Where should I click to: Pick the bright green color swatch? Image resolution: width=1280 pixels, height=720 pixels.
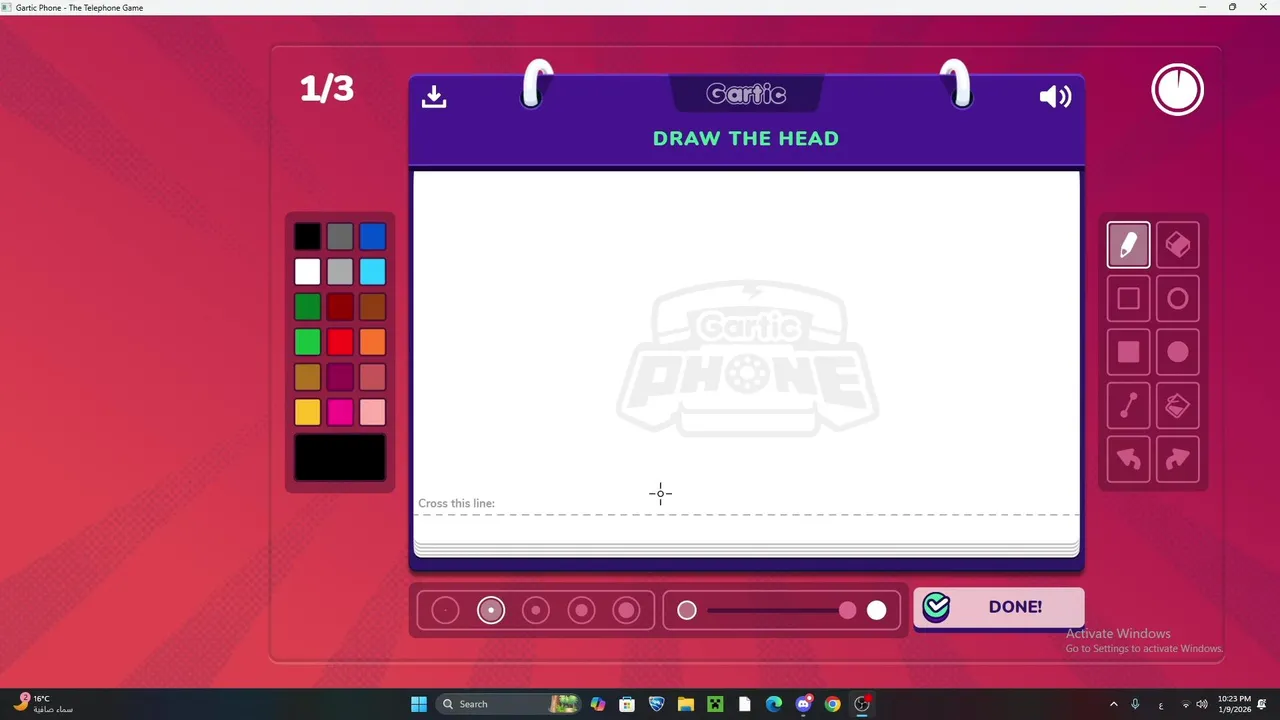click(307, 342)
